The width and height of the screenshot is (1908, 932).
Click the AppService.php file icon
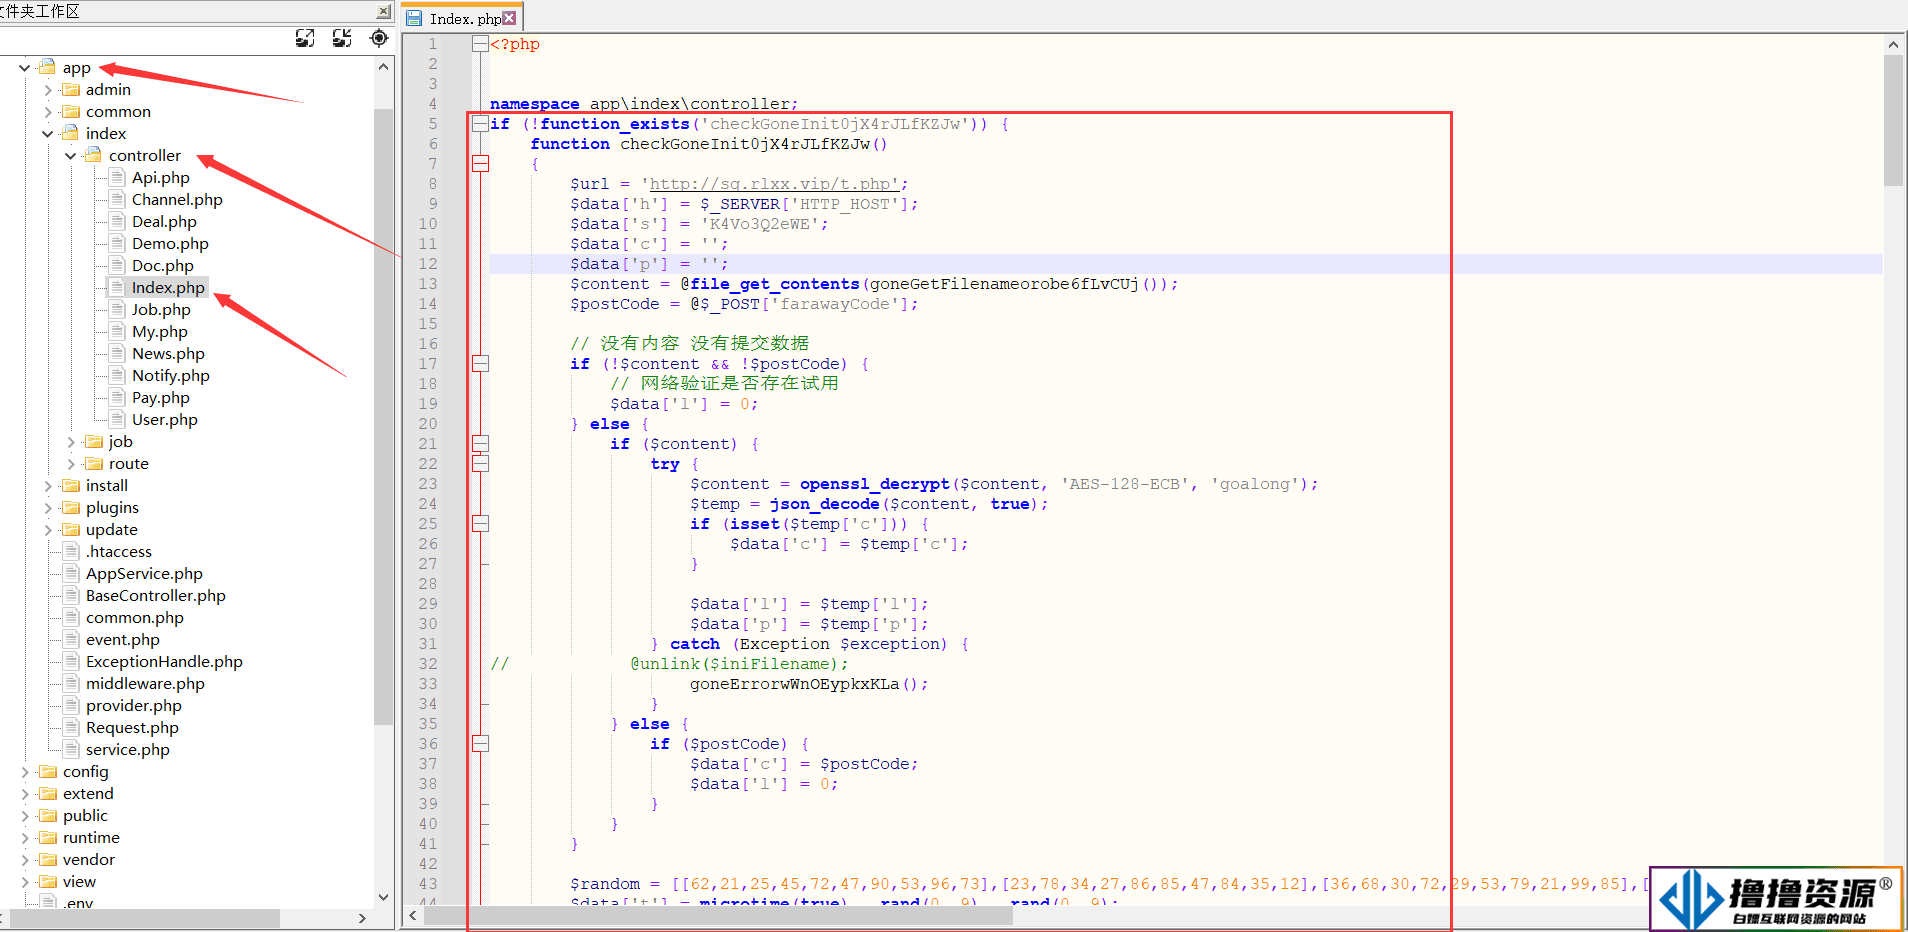click(71, 573)
